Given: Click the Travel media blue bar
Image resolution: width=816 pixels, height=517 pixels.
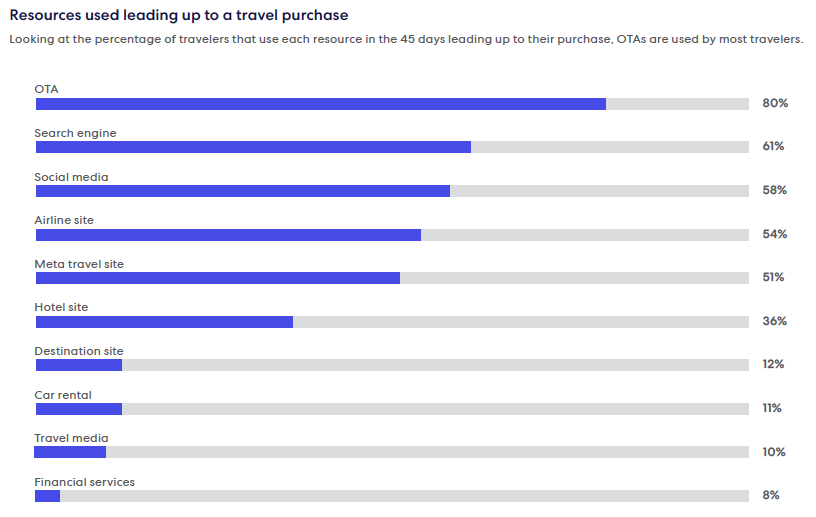Looking at the screenshot, I should coord(70,452).
